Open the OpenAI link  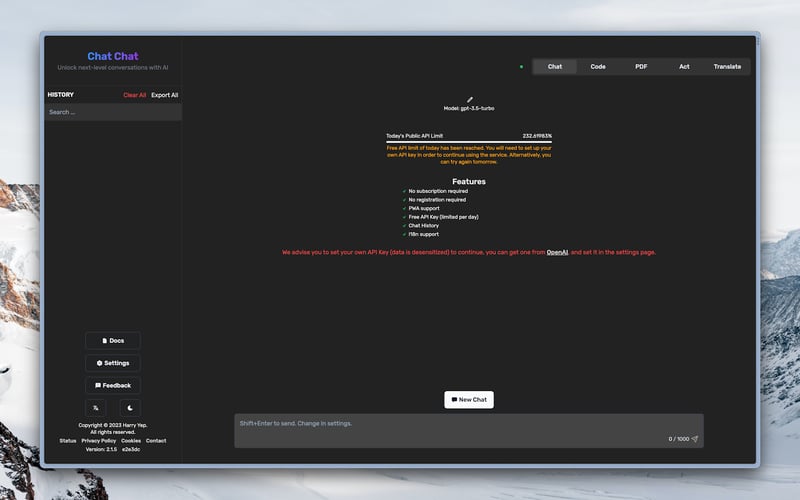pyautogui.click(x=557, y=252)
